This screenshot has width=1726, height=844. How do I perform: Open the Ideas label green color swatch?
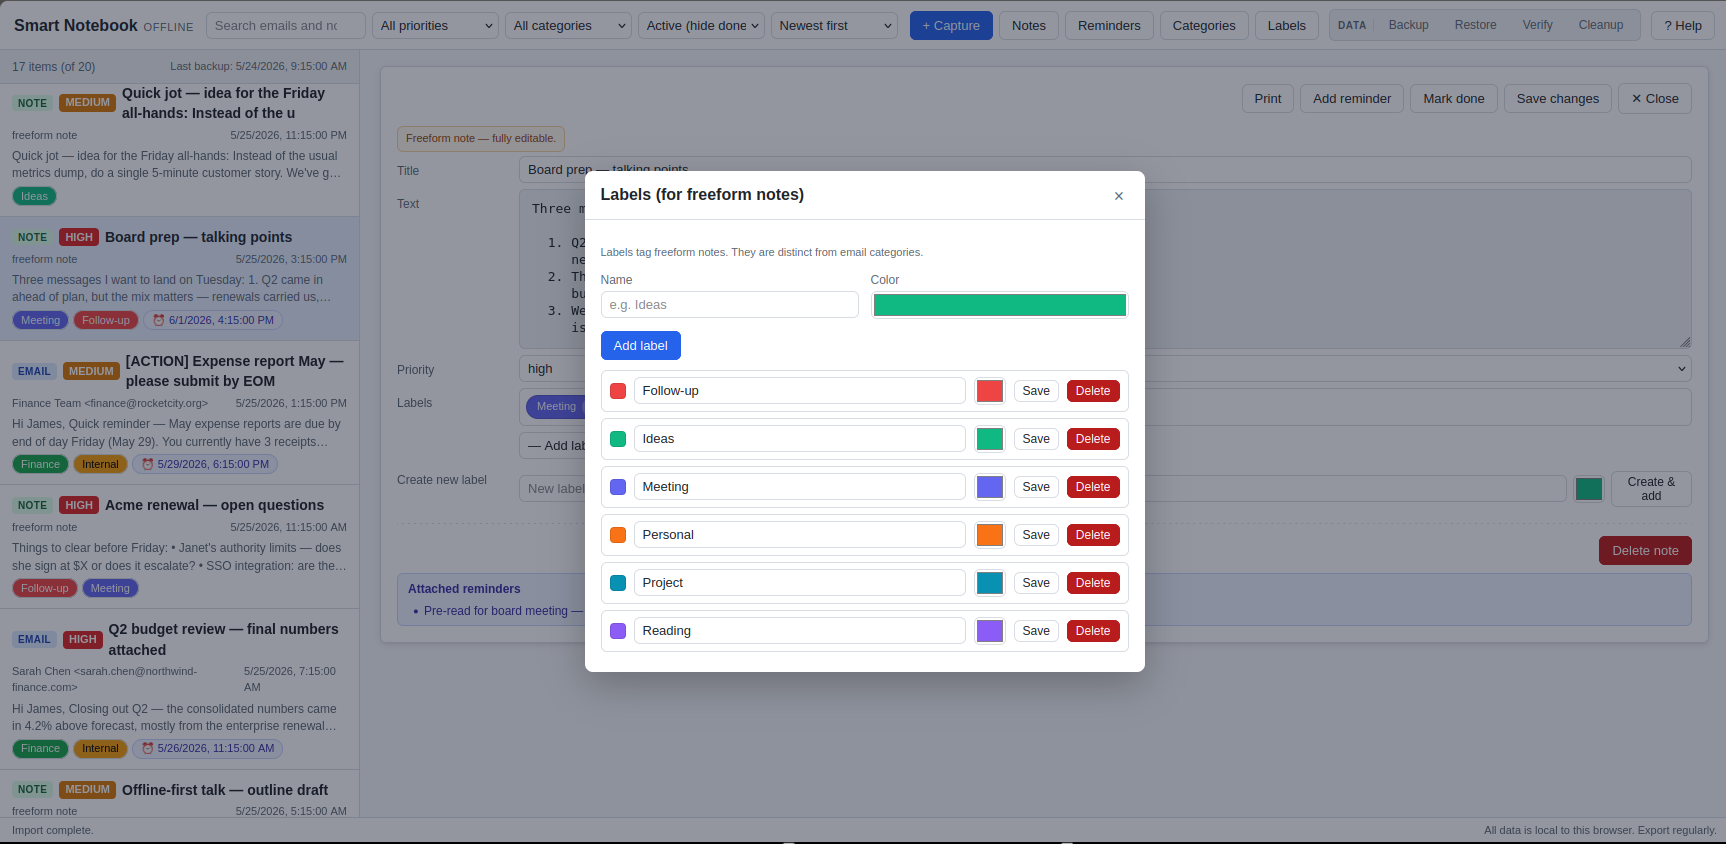pyautogui.click(x=989, y=439)
